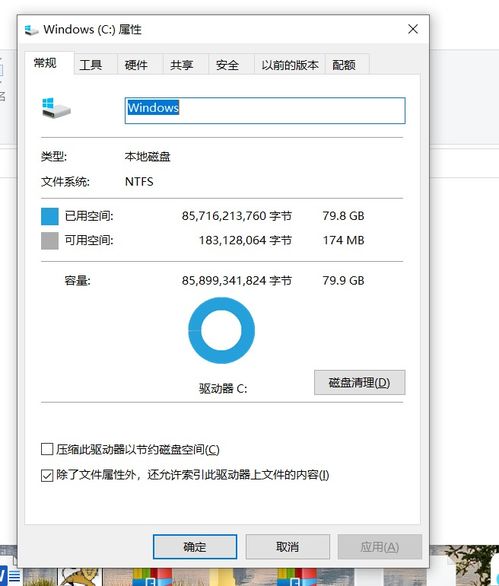Click the 本地磁盘 type value

point(148,156)
